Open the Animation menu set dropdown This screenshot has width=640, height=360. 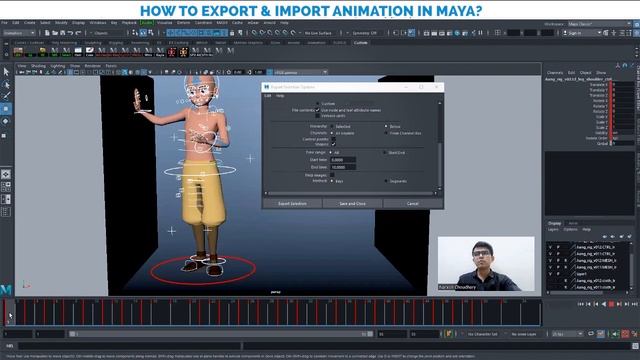point(19,33)
